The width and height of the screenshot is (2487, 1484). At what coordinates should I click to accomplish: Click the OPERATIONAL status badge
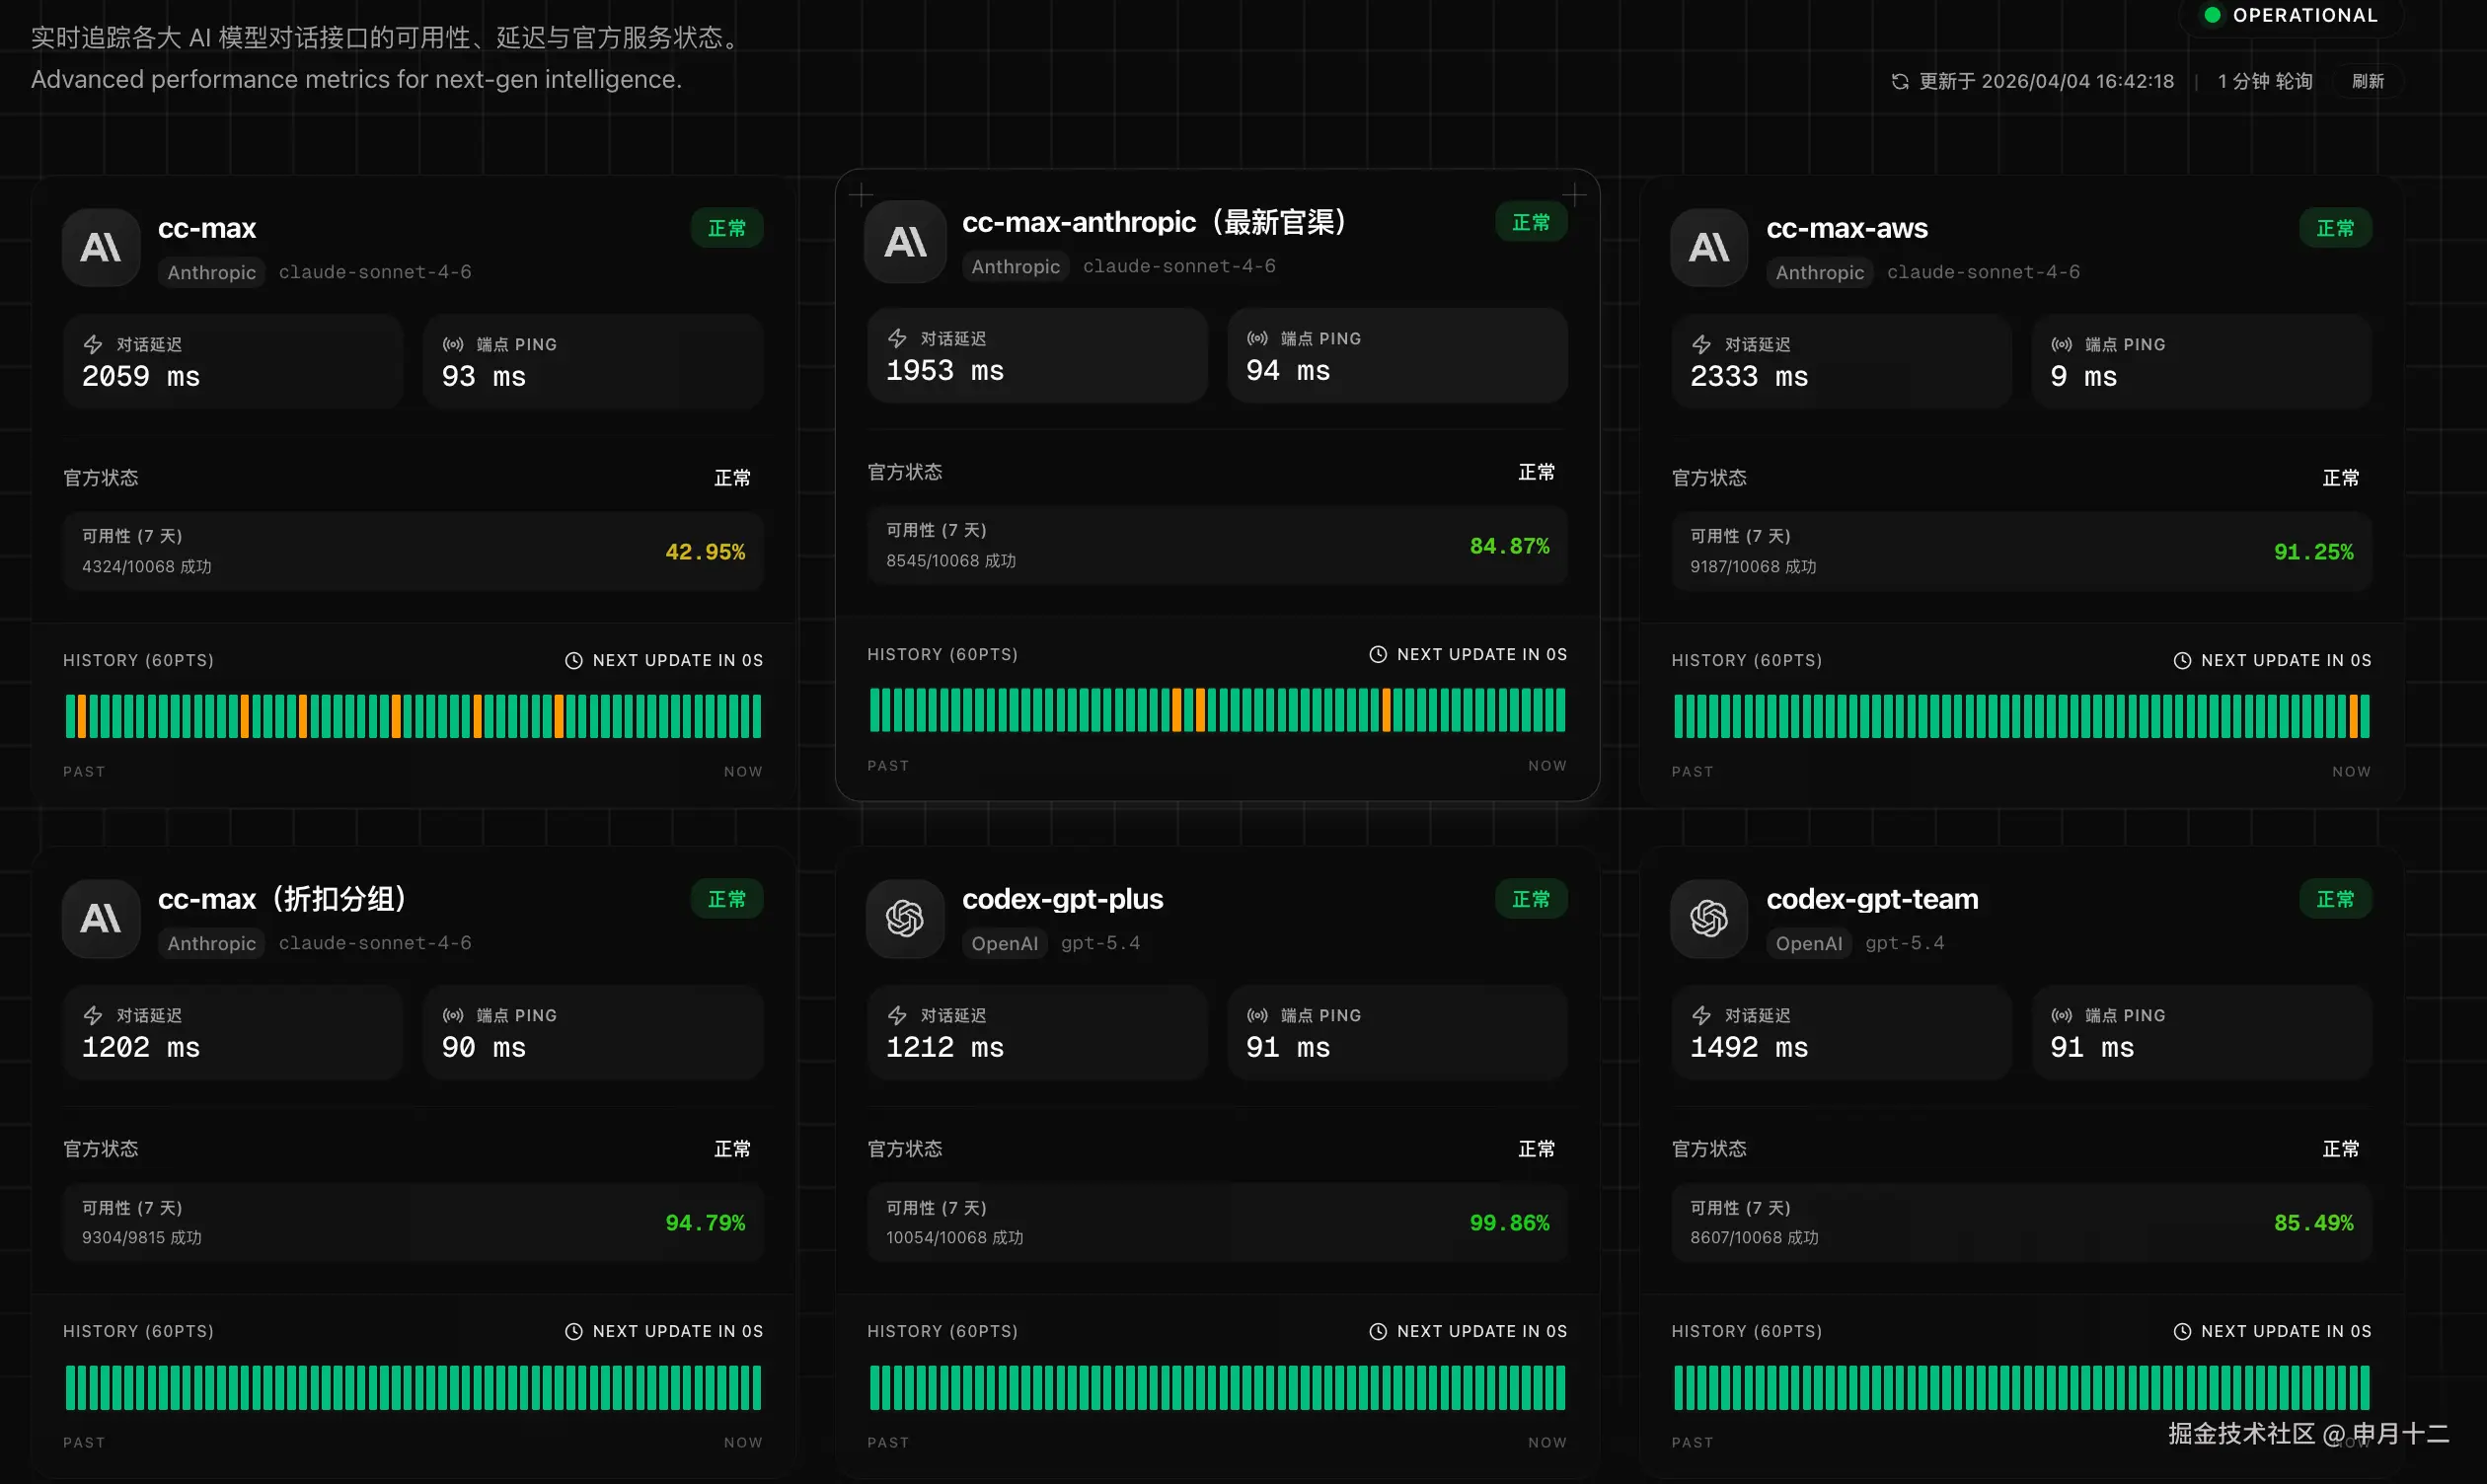tap(2291, 15)
